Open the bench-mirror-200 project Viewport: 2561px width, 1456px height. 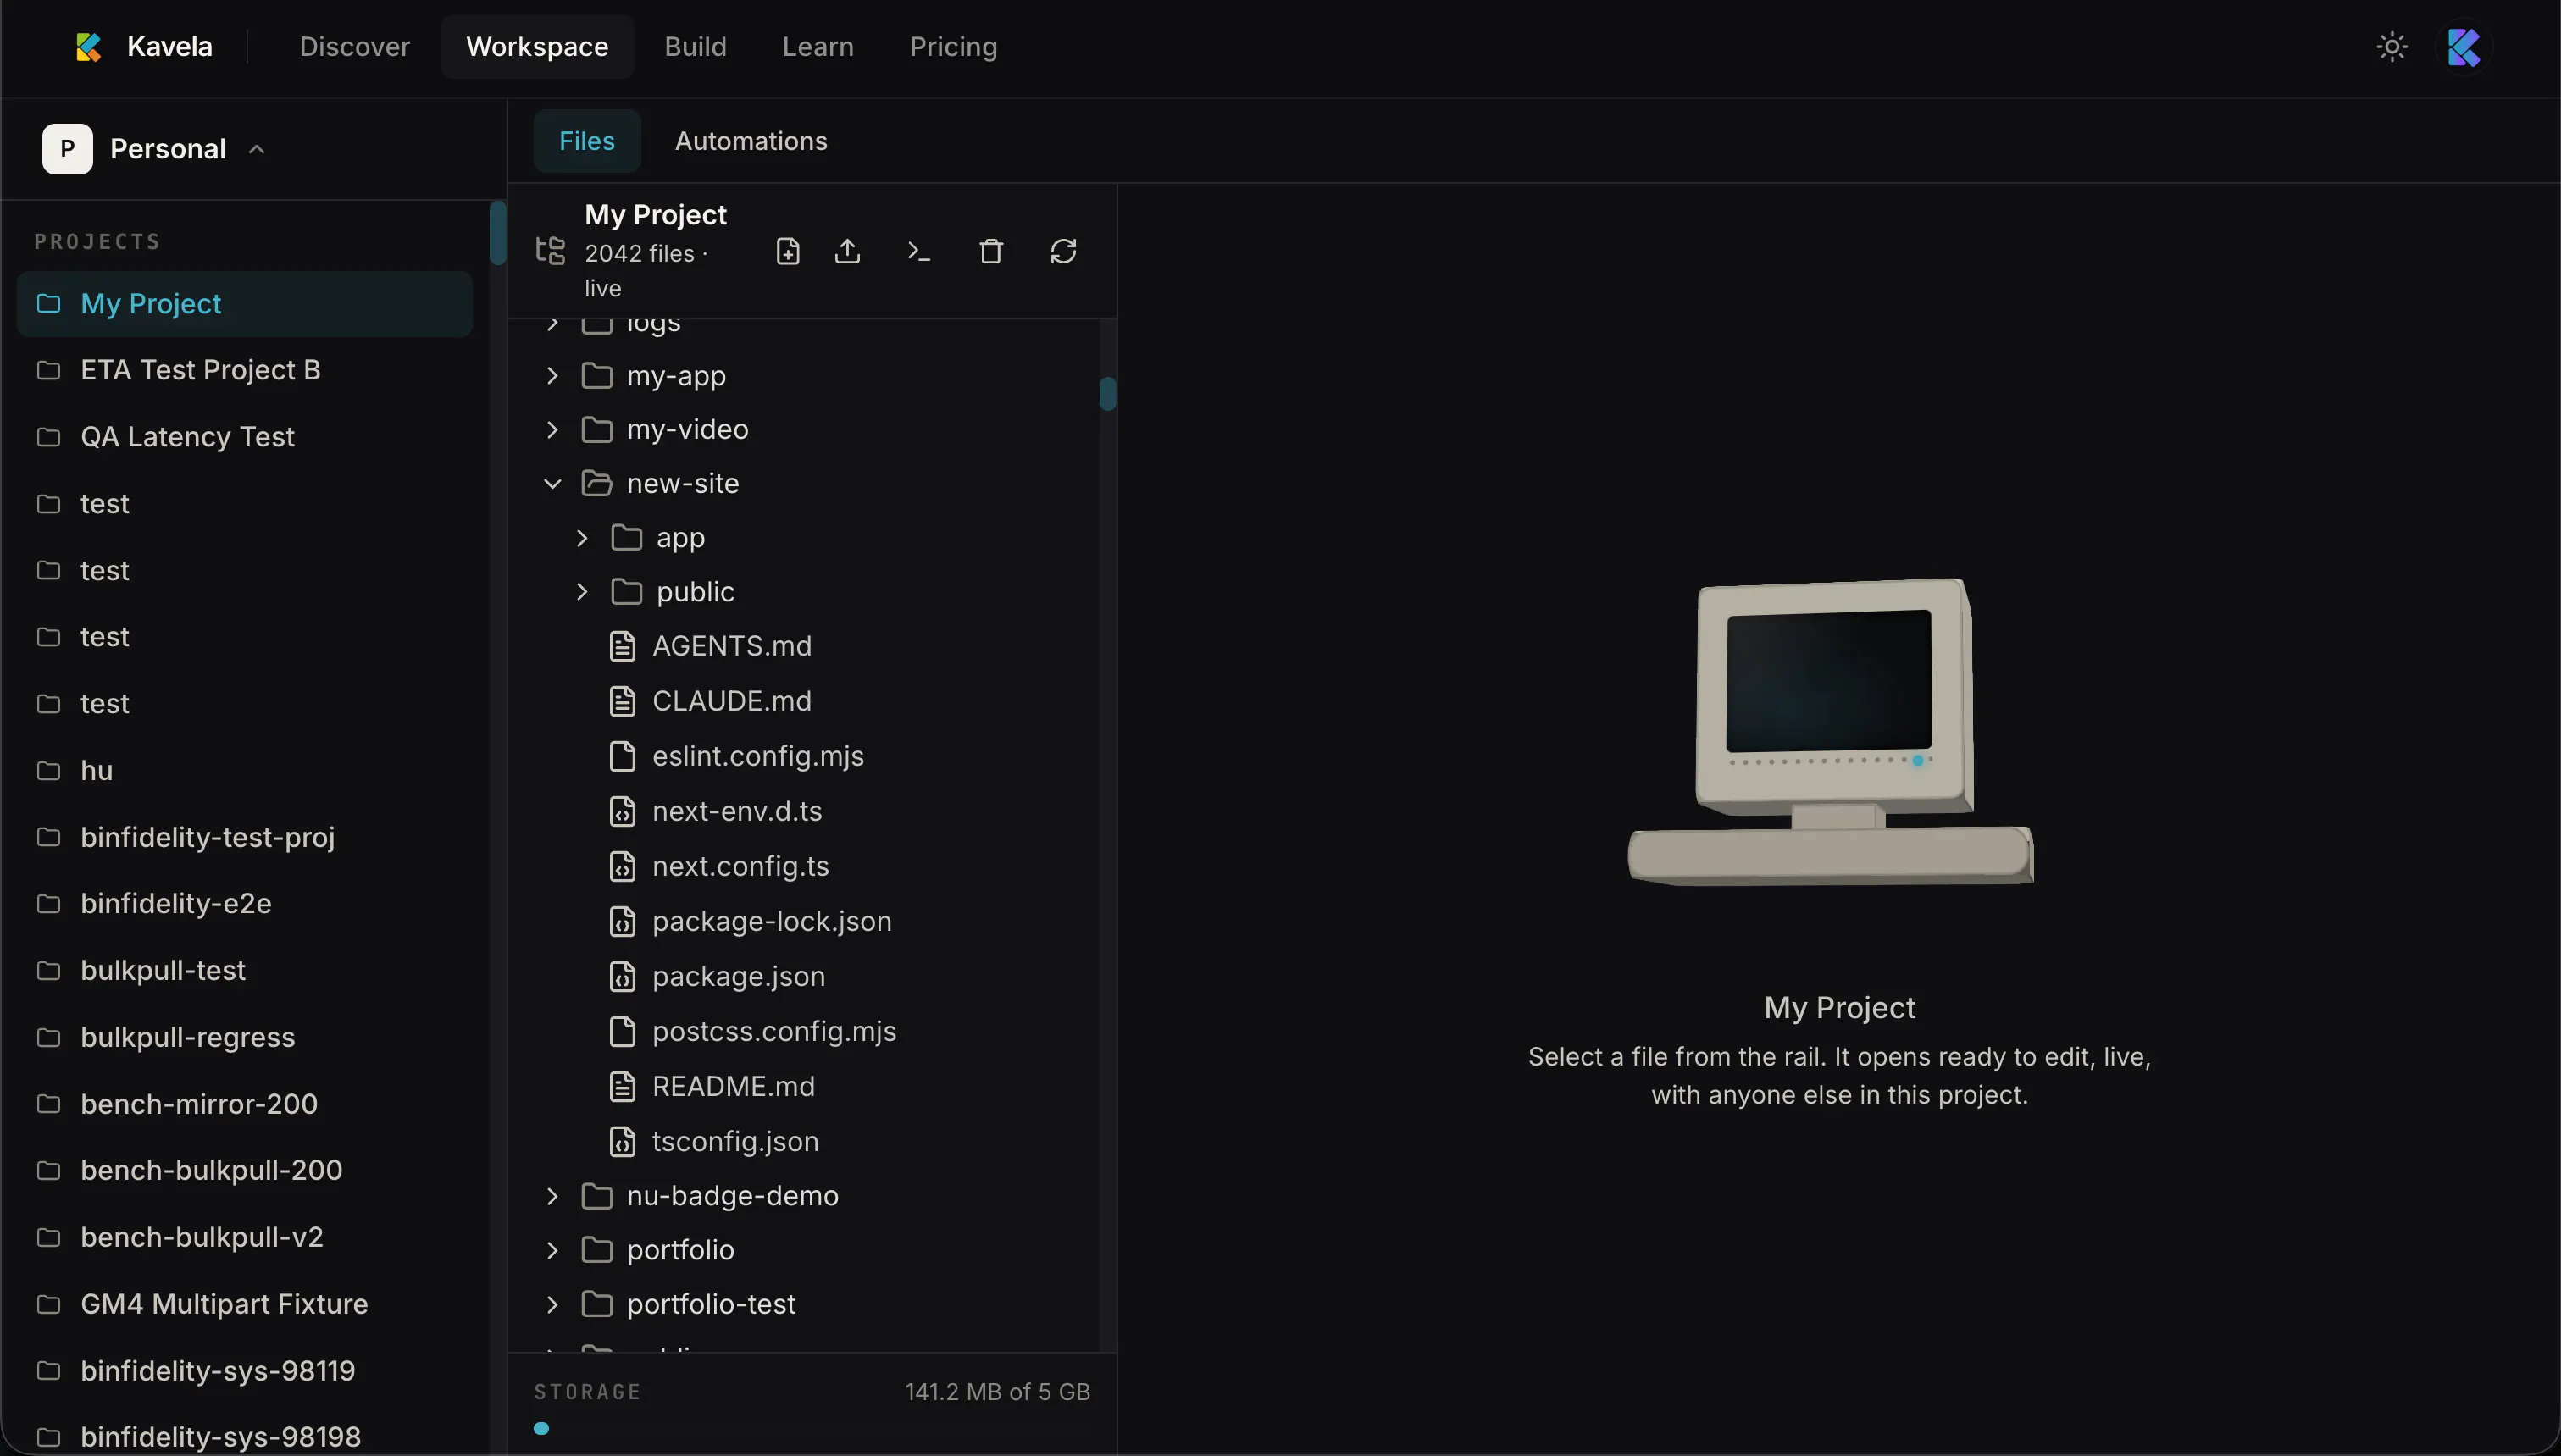244,1104
